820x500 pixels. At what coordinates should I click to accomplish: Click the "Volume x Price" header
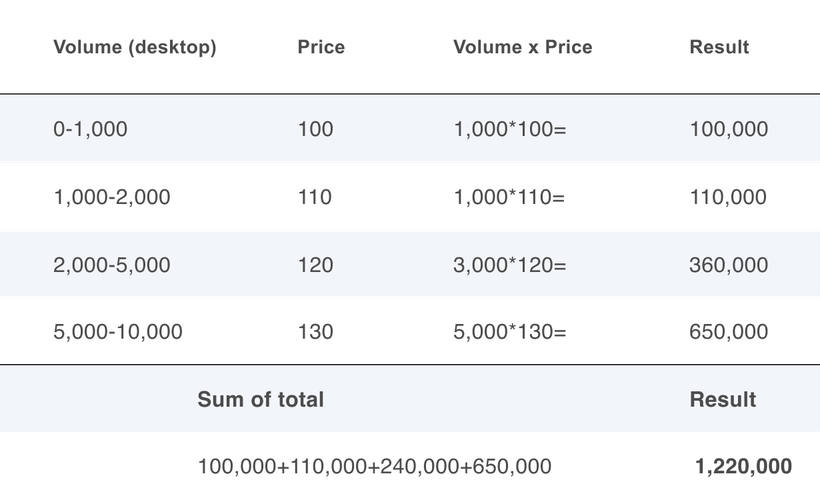522,47
